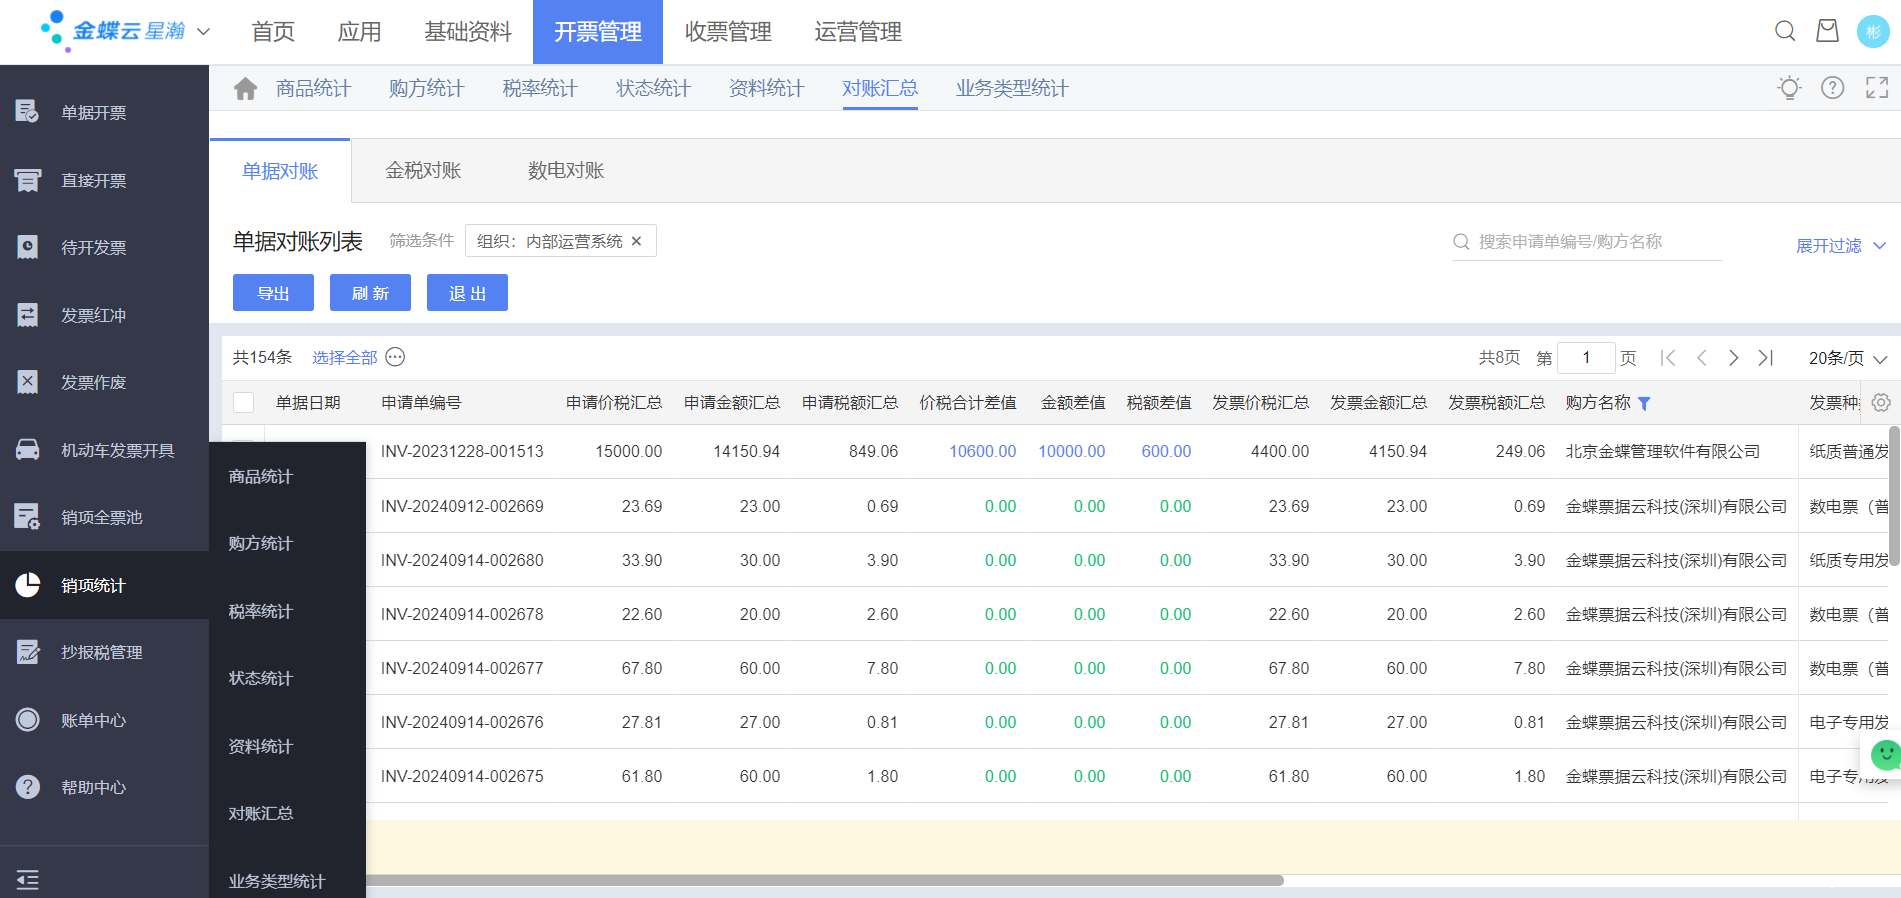The width and height of the screenshot is (1901, 898).
Task: Click the top search magnifier icon
Action: click(x=1785, y=31)
